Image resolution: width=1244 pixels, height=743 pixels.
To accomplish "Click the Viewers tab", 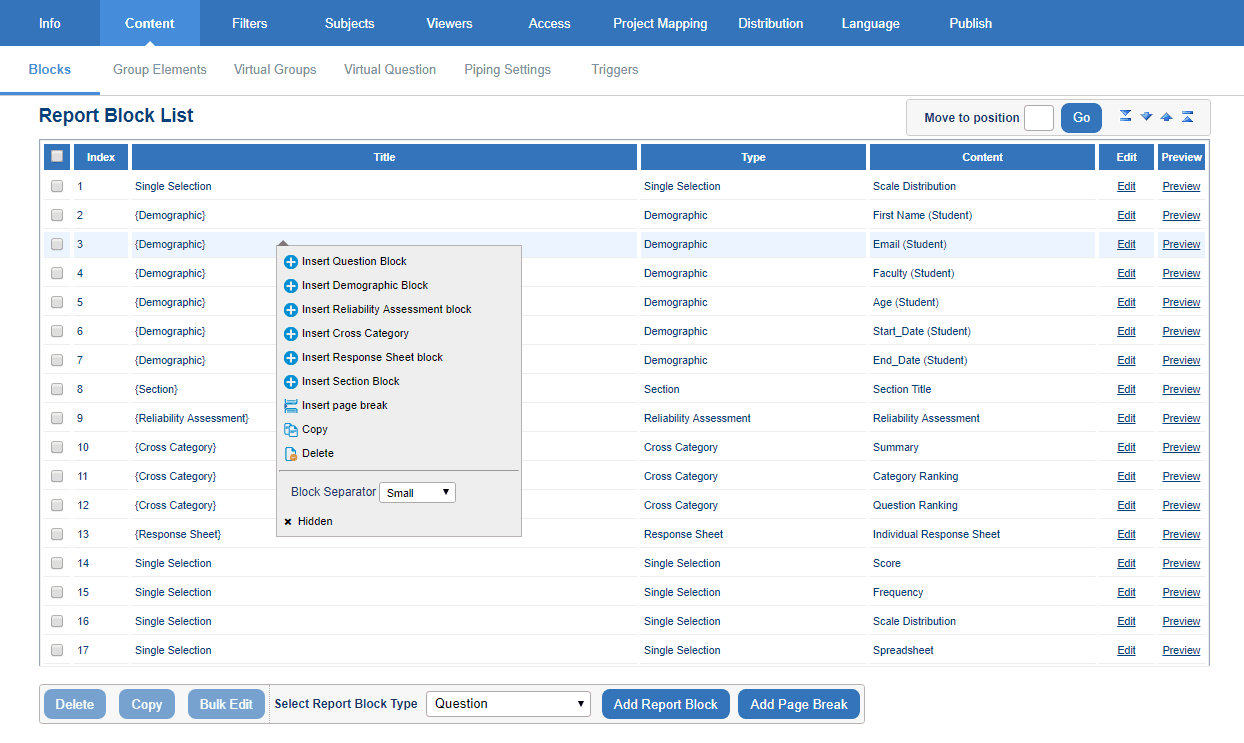I will [449, 23].
